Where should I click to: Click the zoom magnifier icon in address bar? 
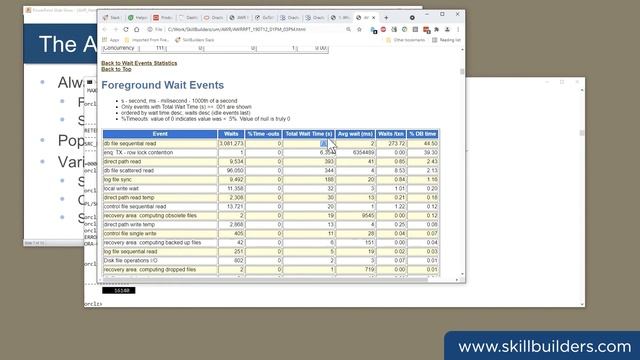click(x=348, y=29)
